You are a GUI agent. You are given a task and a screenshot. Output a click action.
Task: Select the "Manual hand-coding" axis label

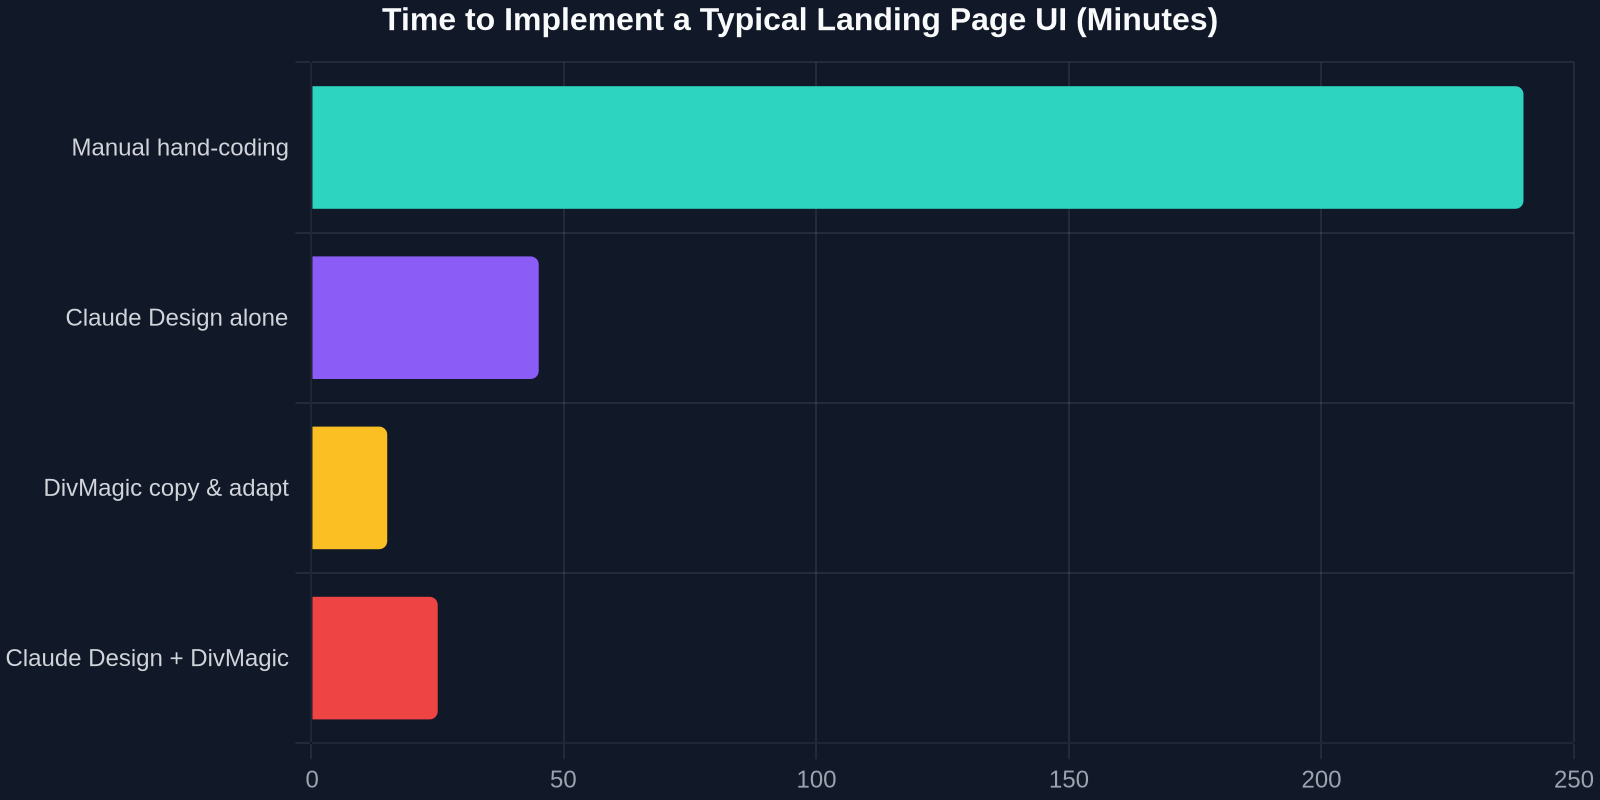pos(180,148)
